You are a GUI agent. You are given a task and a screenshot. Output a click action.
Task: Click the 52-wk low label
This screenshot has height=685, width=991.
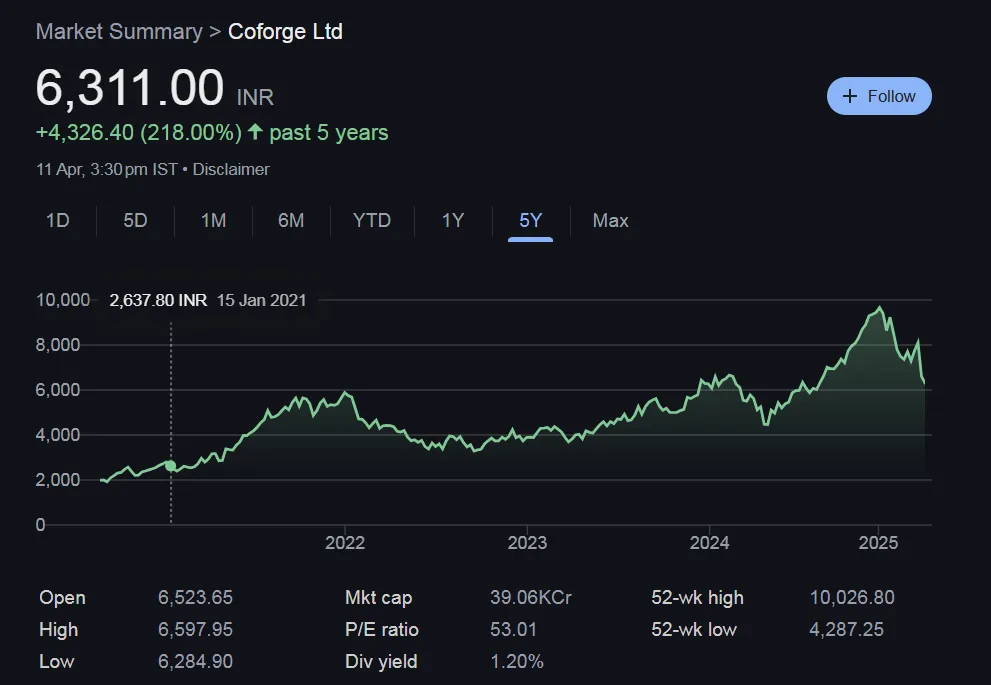(694, 630)
